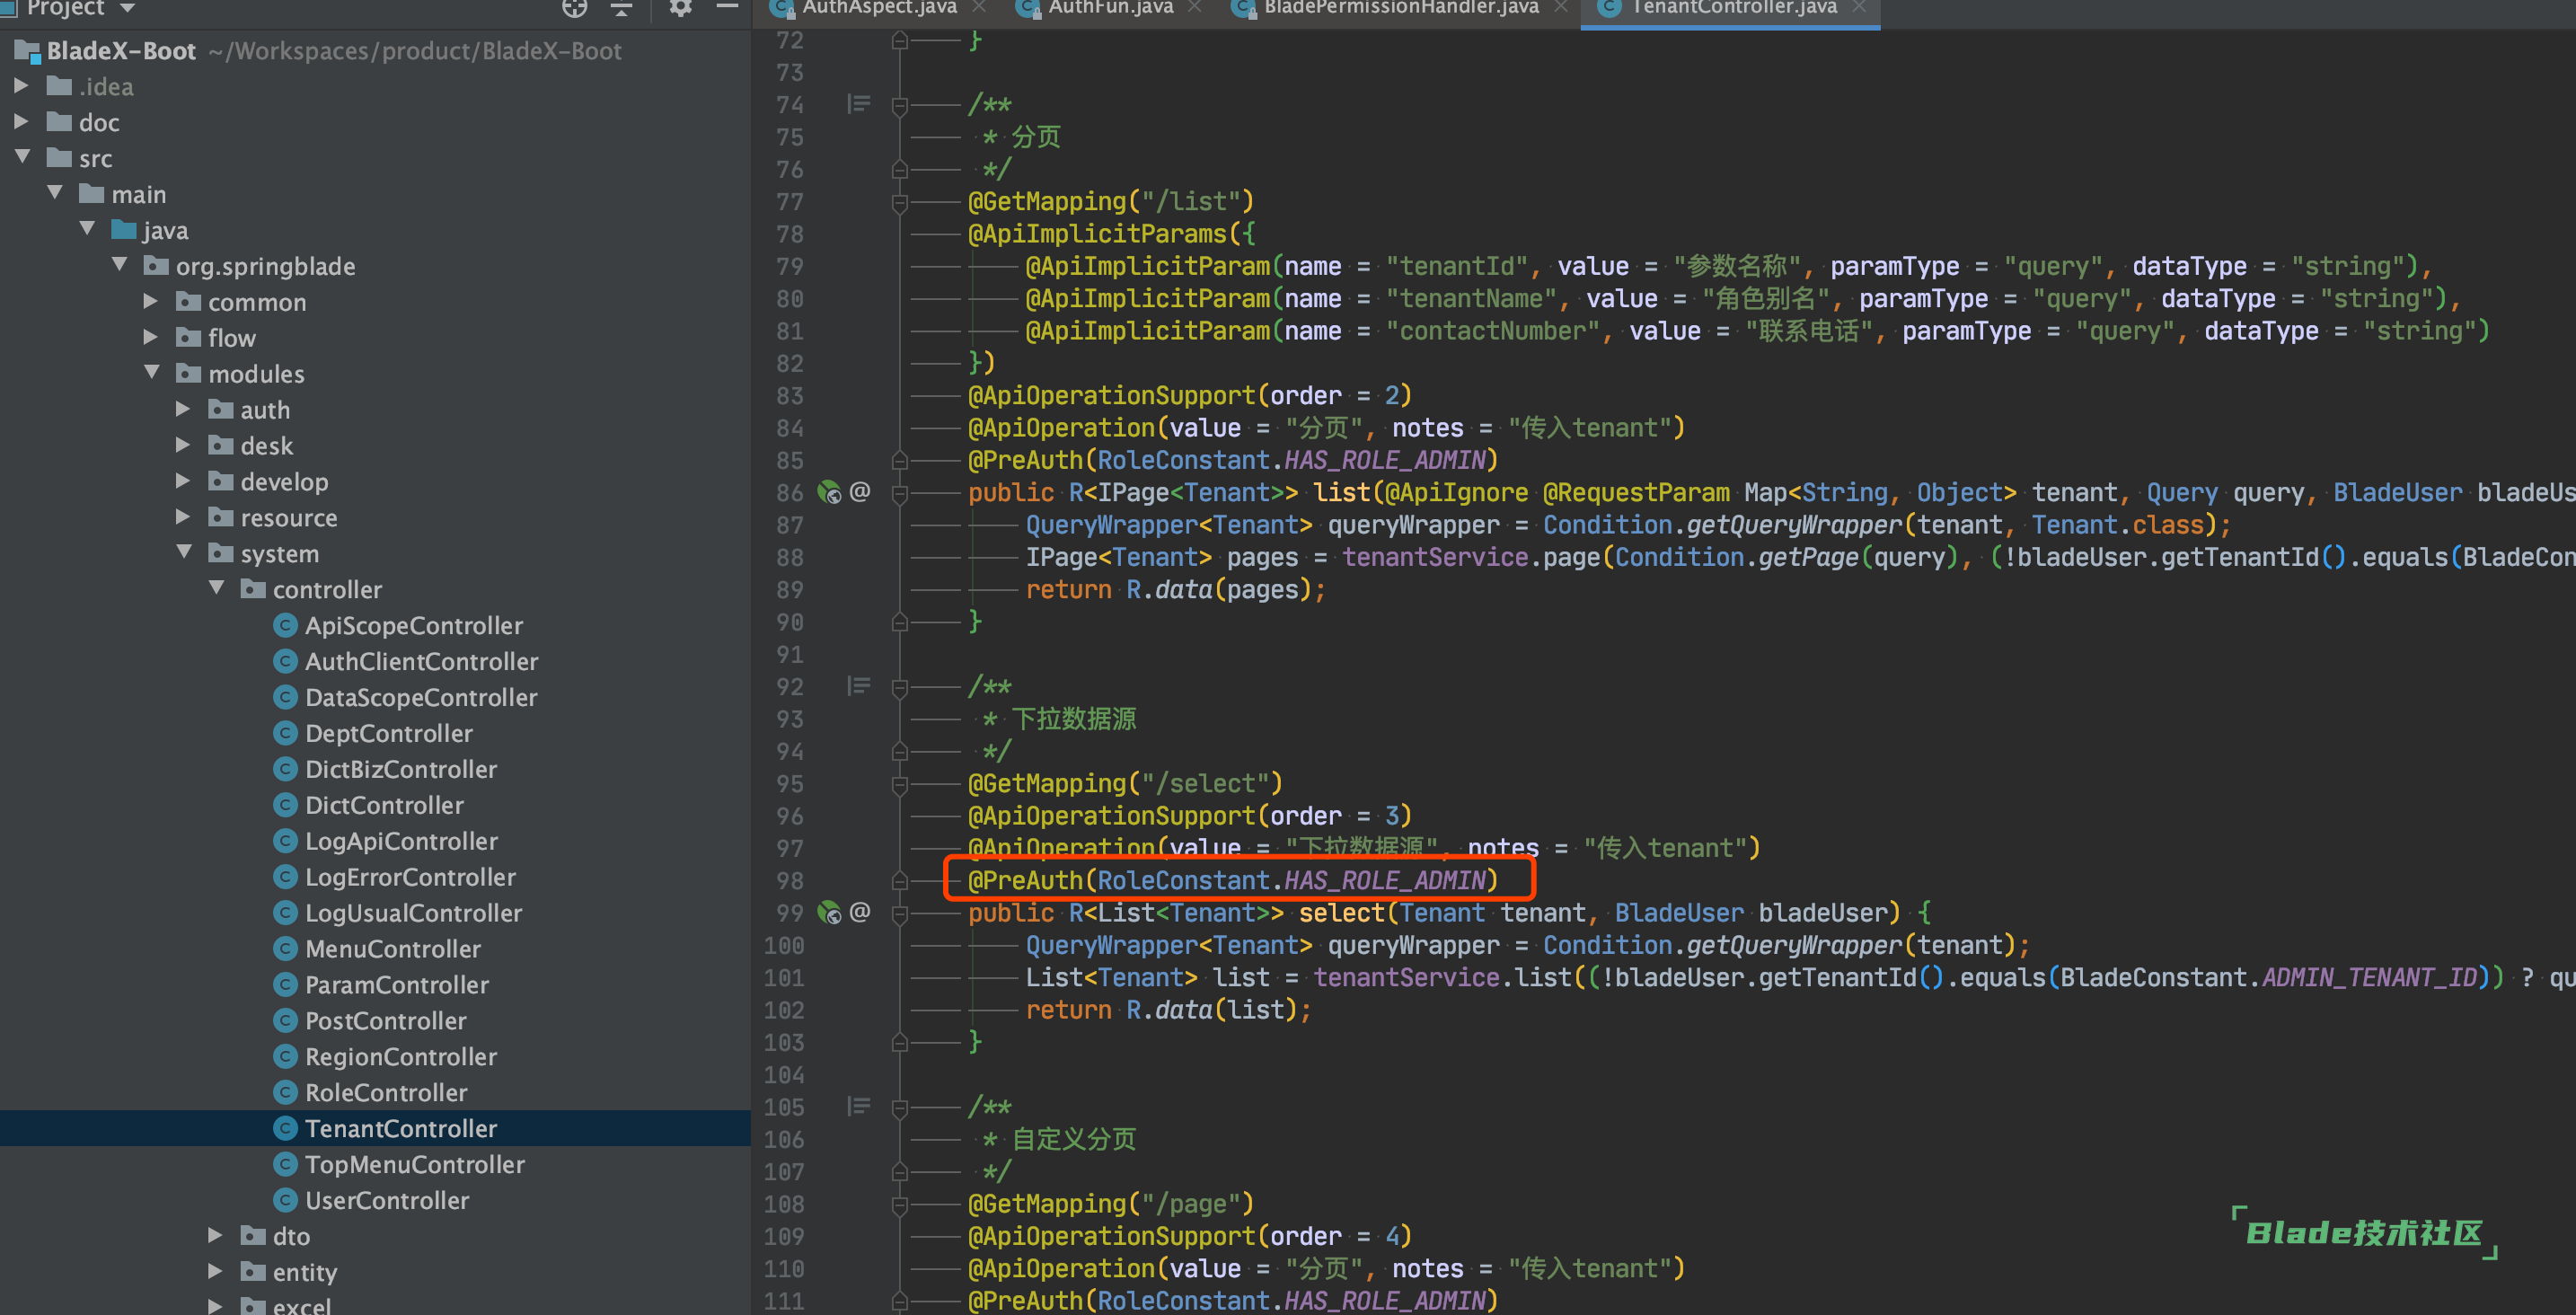2576x1315 pixels.
Task: Open the Project view dropdown
Action: tap(128, 8)
